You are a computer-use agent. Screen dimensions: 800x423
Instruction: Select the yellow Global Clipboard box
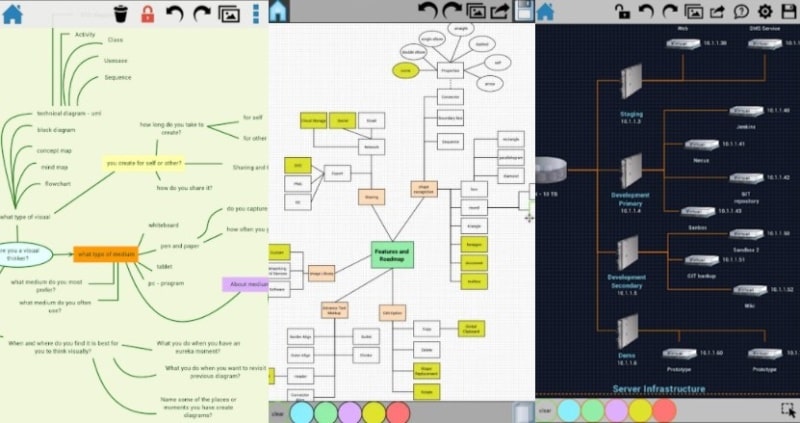(x=471, y=329)
